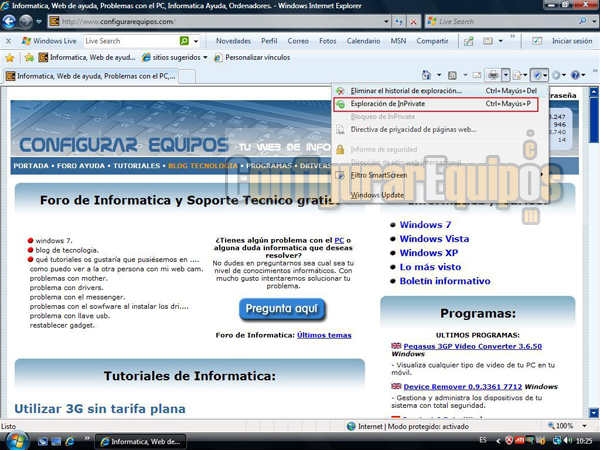The width and height of the screenshot is (600, 450).
Task: Click the magnifier search icon in Live Search
Action: [582, 21]
